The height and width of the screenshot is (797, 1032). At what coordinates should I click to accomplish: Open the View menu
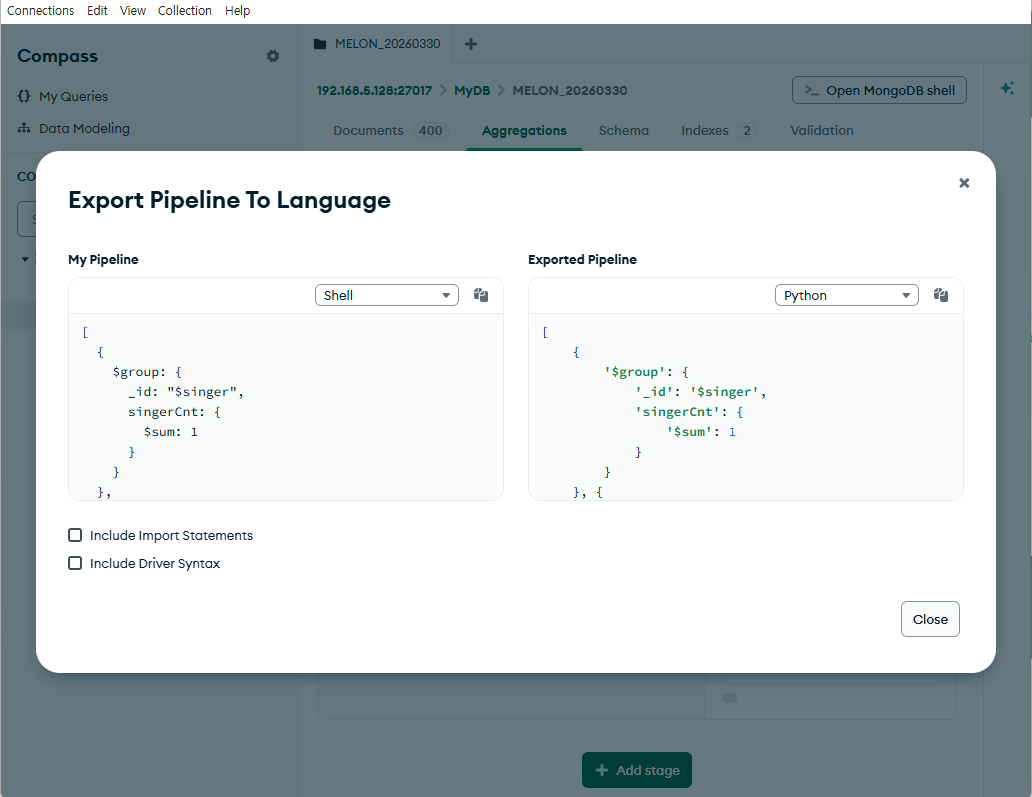point(132,11)
